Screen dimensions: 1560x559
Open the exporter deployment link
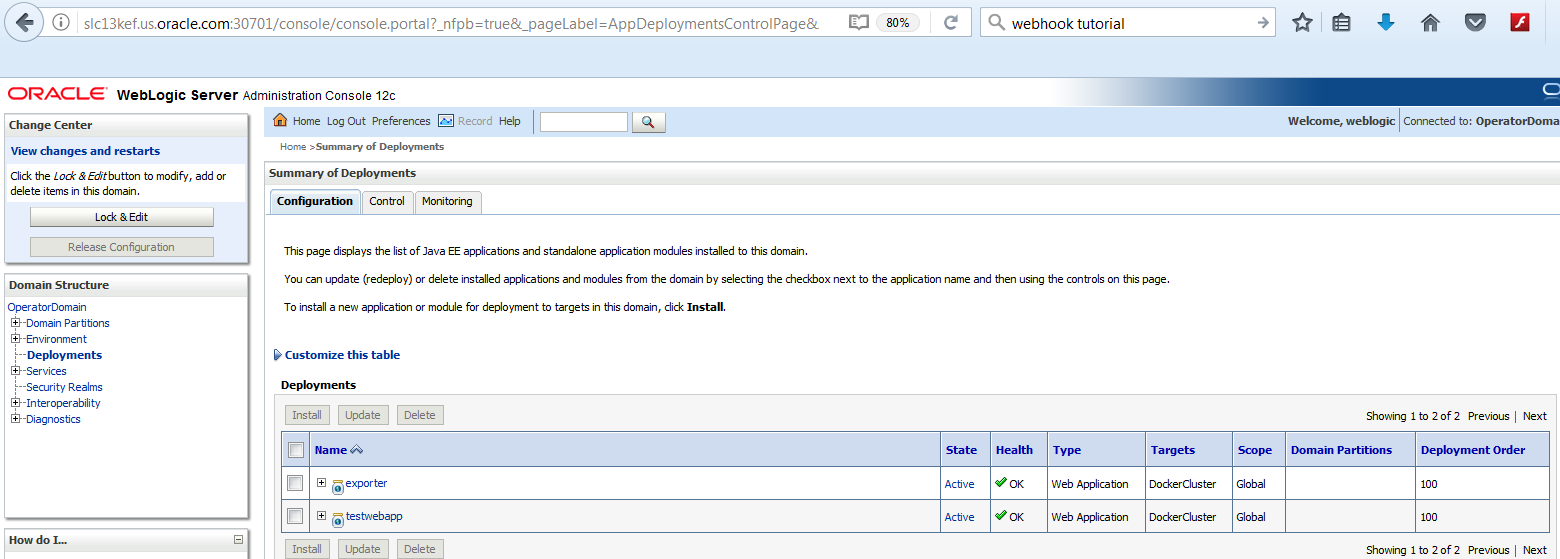coord(366,483)
